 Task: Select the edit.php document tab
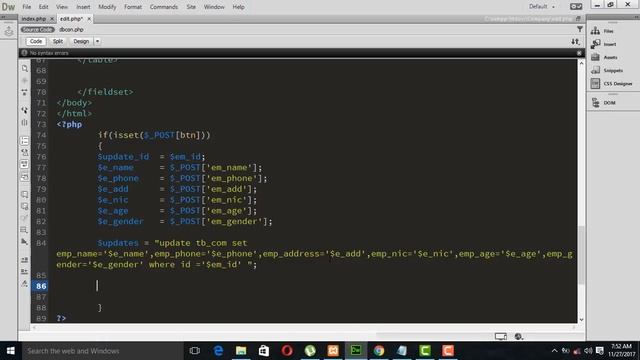click(x=71, y=19)
